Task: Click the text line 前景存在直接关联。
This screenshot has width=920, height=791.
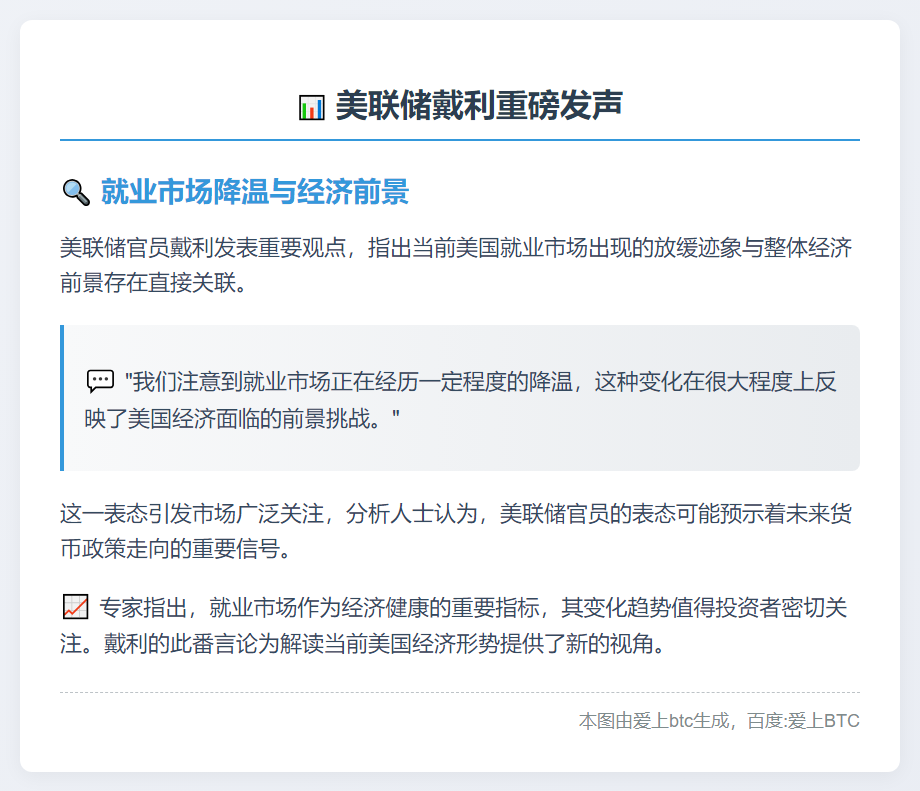Action: coord(152,283)
